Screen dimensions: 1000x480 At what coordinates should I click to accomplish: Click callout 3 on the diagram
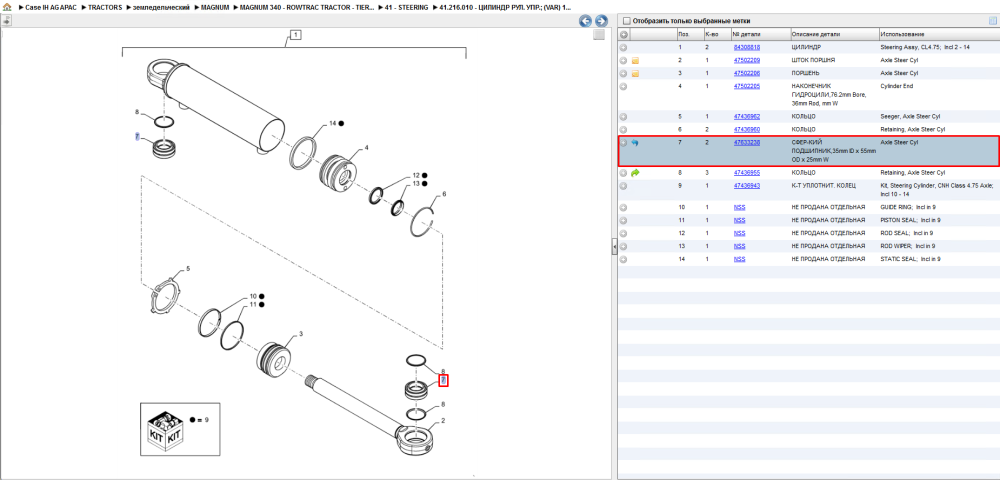click(301, 334)
